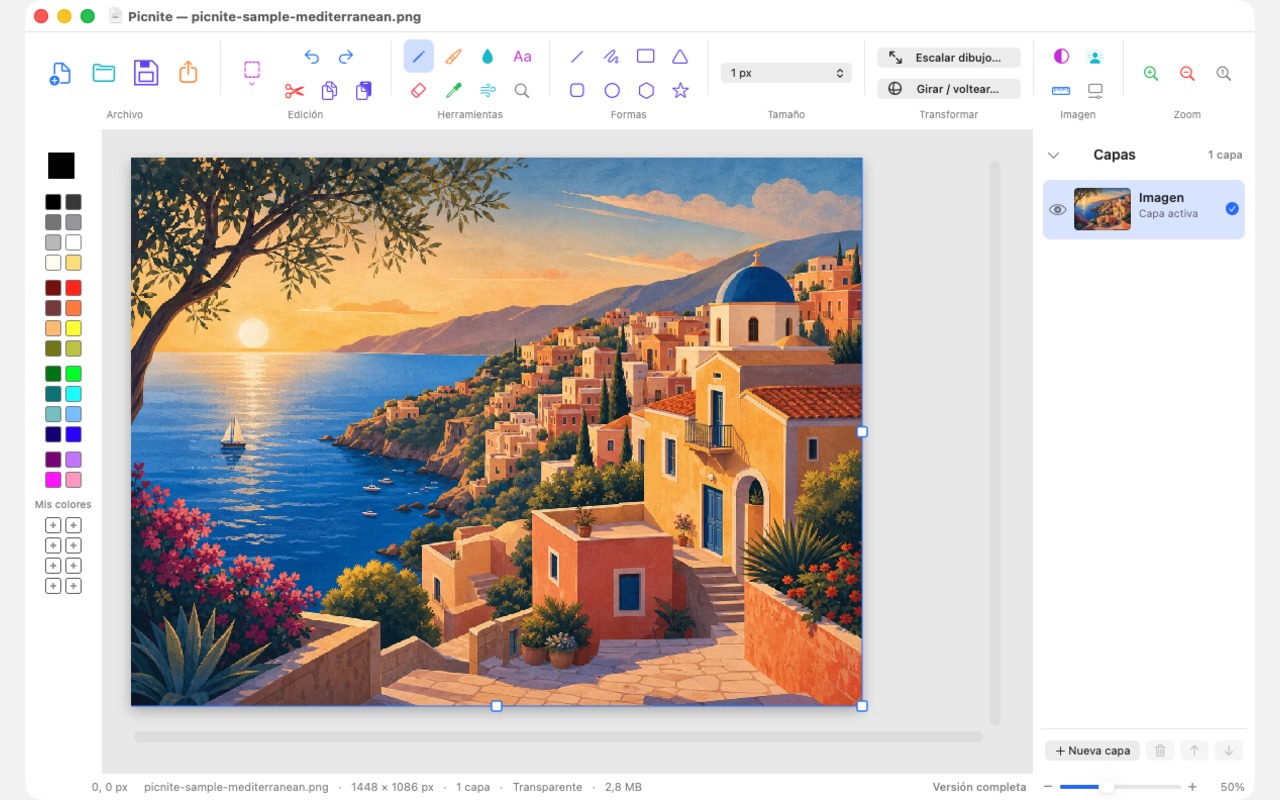Click the Escalar dibujo button

949,58
